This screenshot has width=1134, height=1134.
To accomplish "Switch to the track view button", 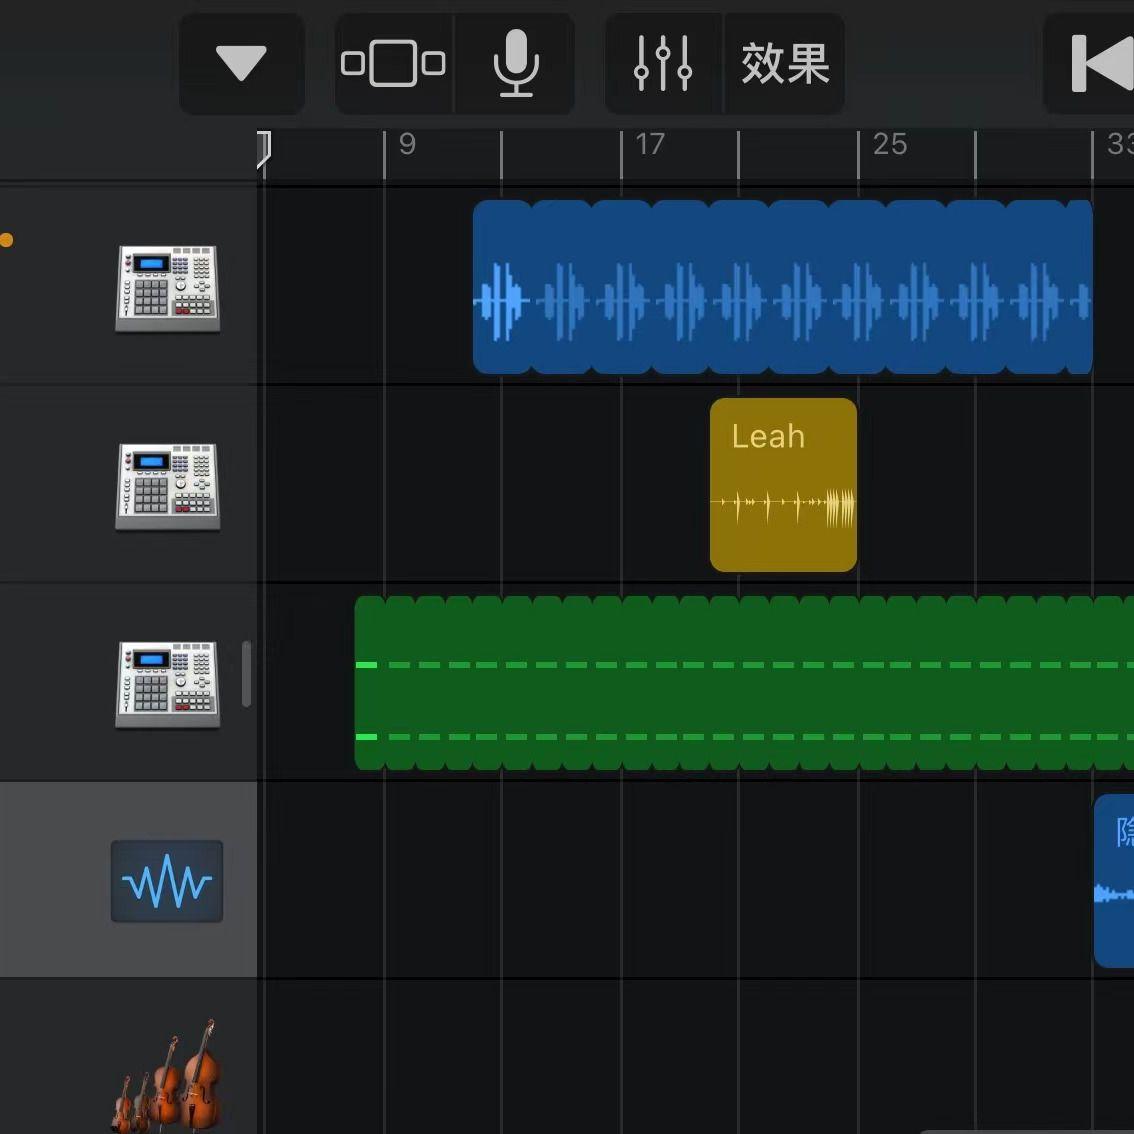I will tap(393, 64).
